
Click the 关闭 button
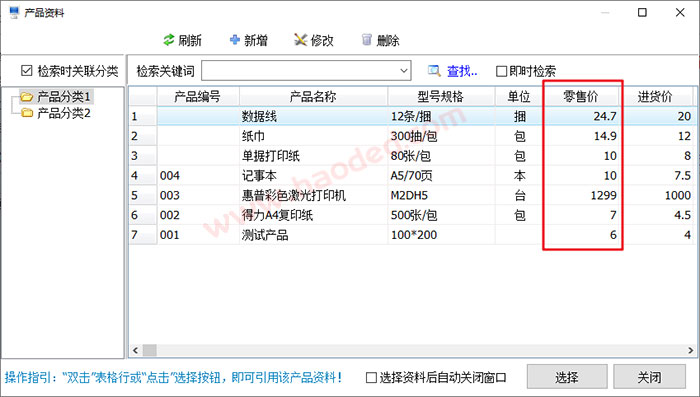coord(650,377)
